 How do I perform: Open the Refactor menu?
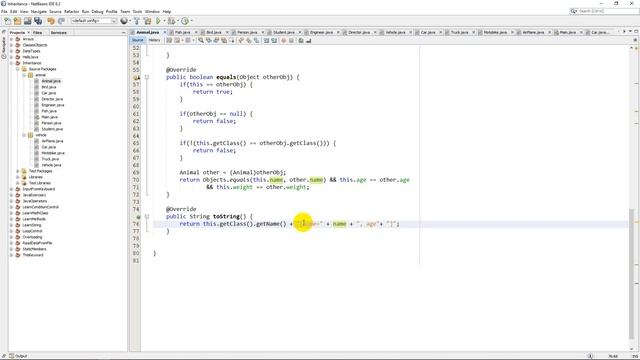tap(71, 11)
